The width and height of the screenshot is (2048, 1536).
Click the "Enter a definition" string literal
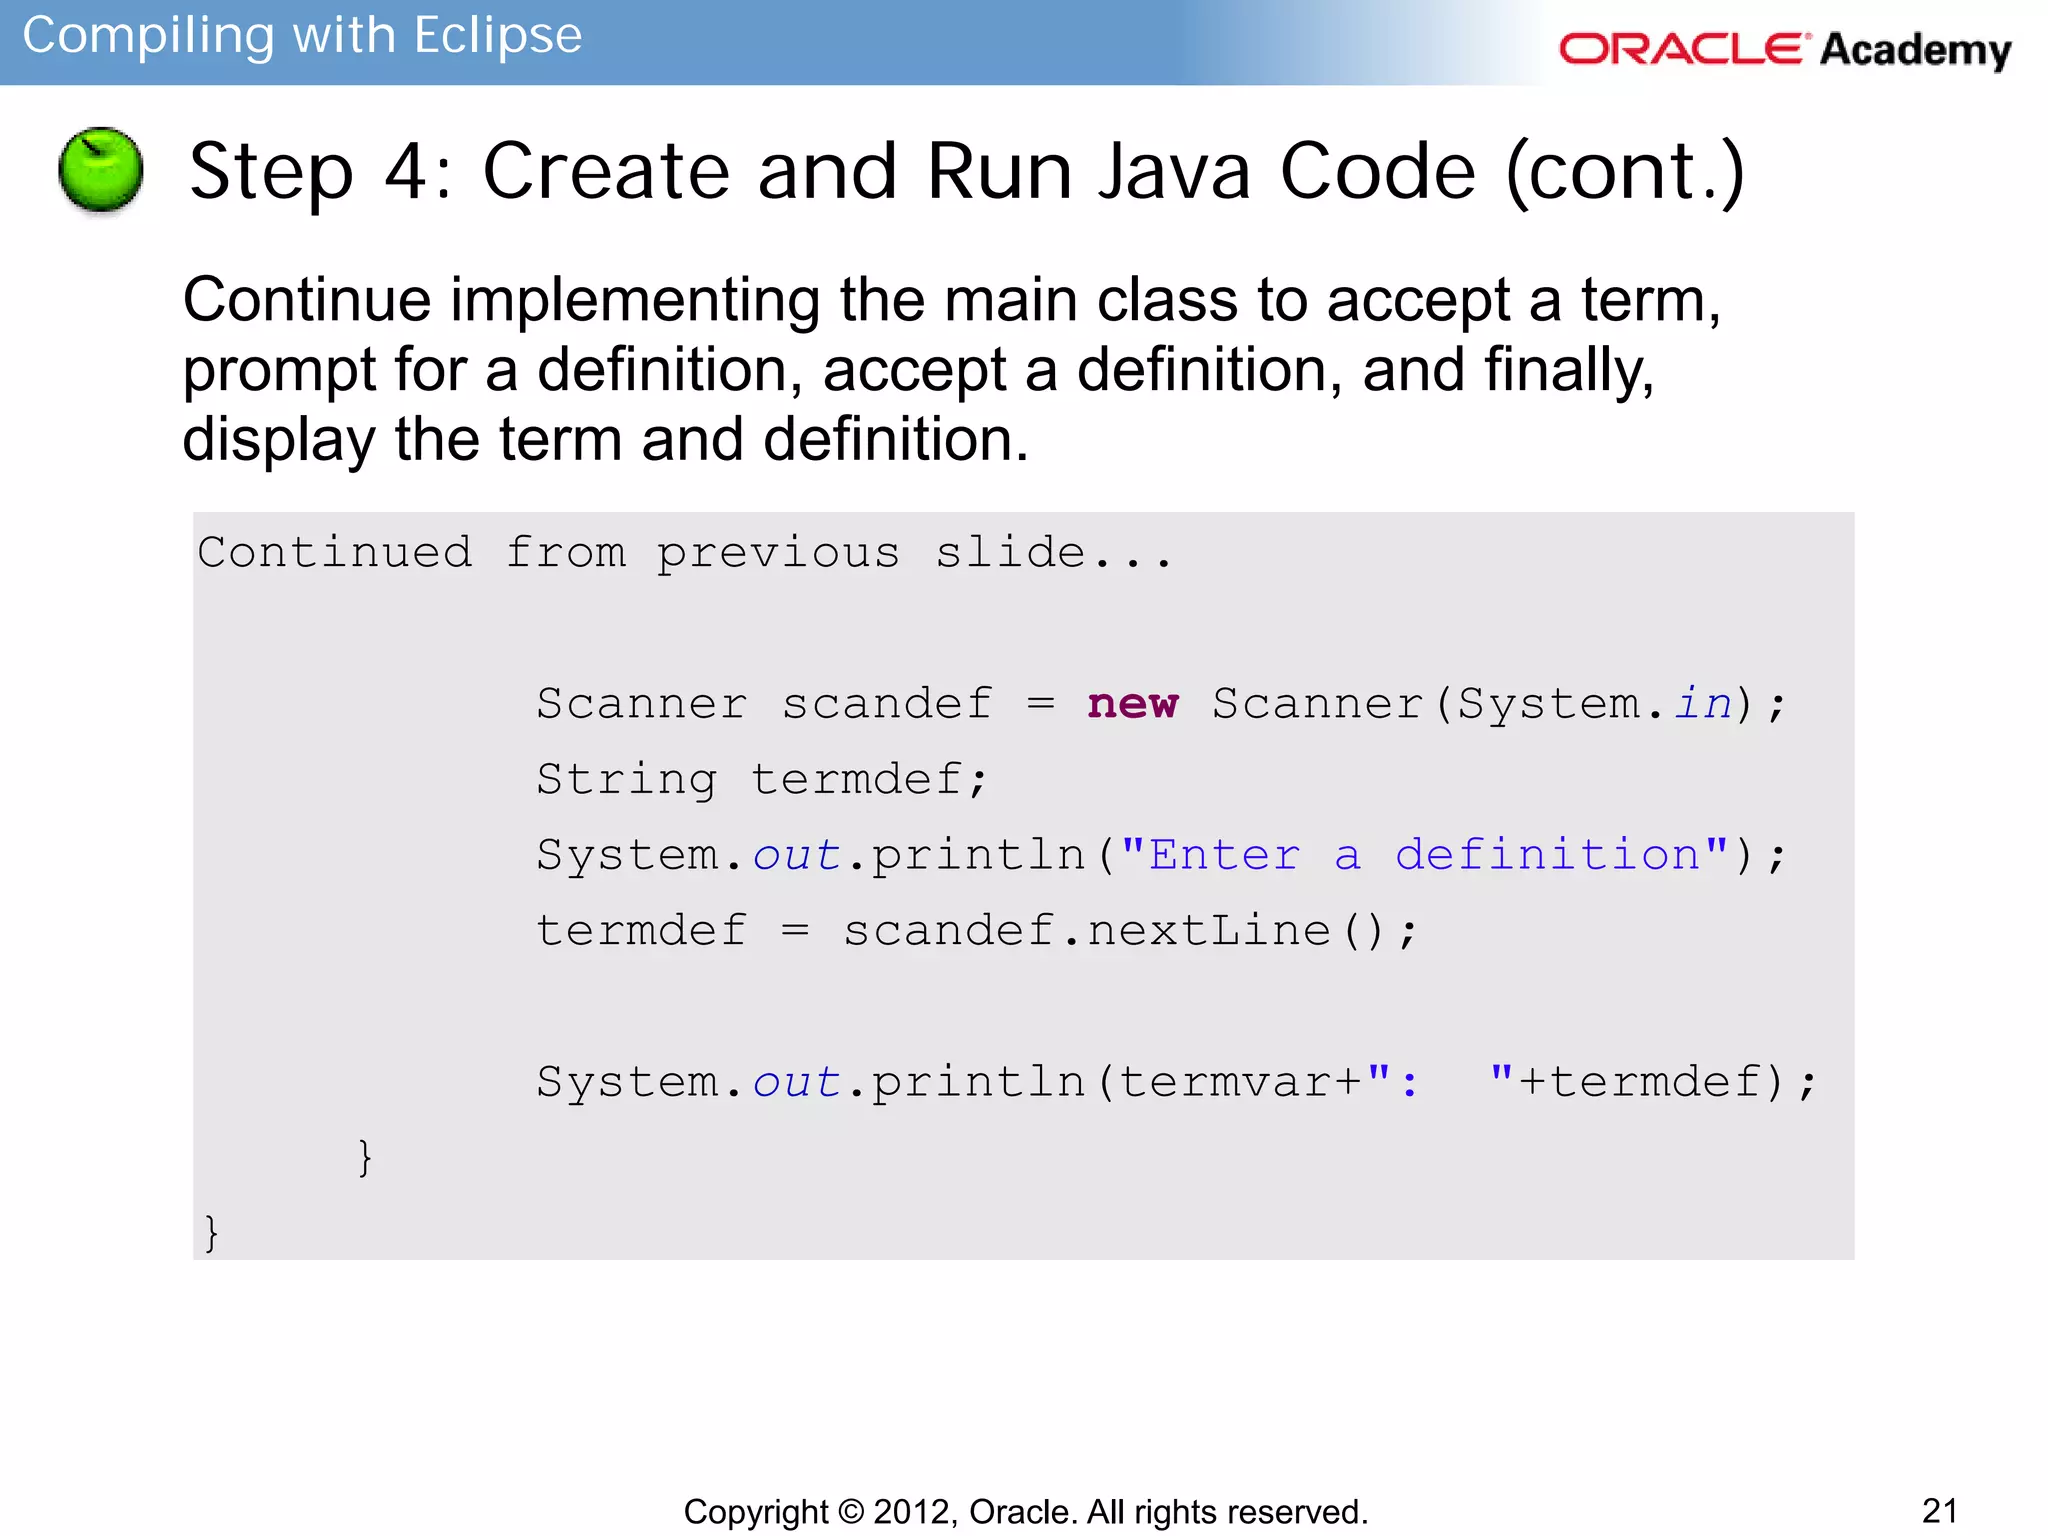[1424, 856]
